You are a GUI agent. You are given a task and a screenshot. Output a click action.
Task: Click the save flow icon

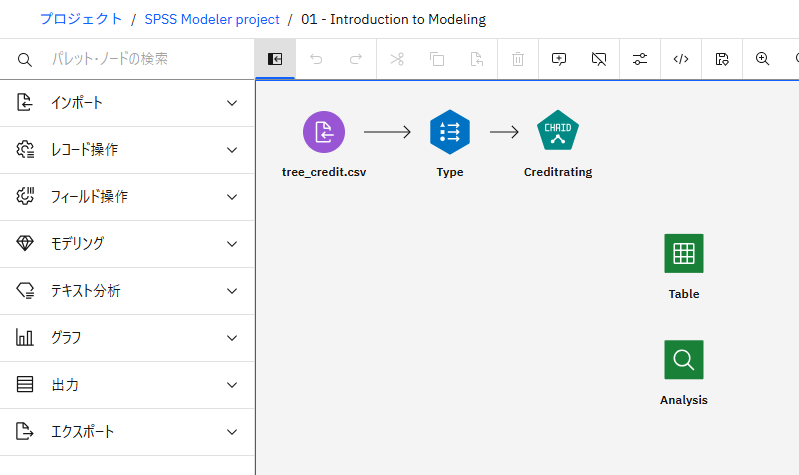pos(722,59)
